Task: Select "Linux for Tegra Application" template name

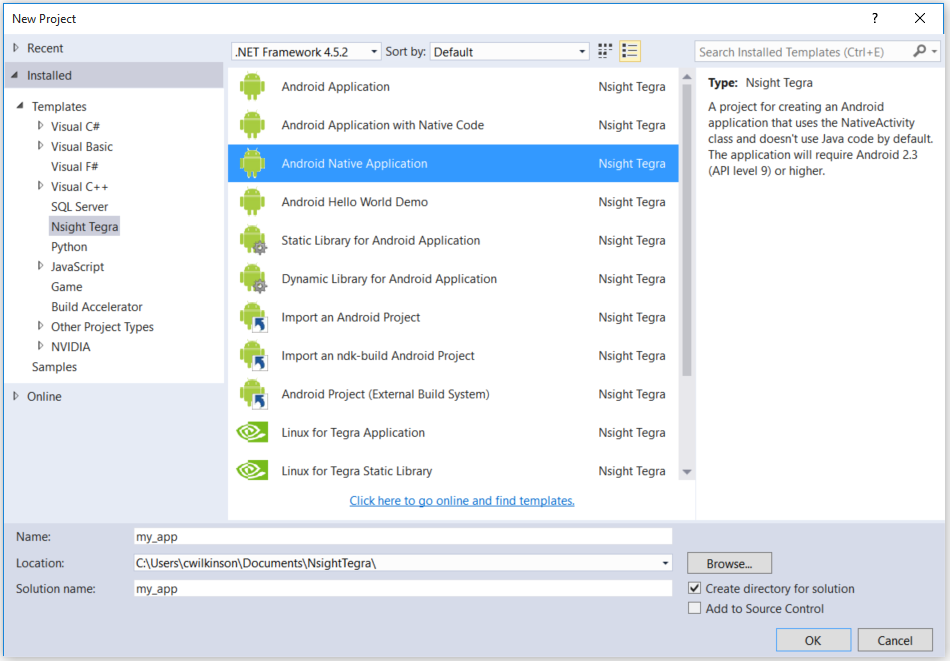Action: (x=353, y=433)
